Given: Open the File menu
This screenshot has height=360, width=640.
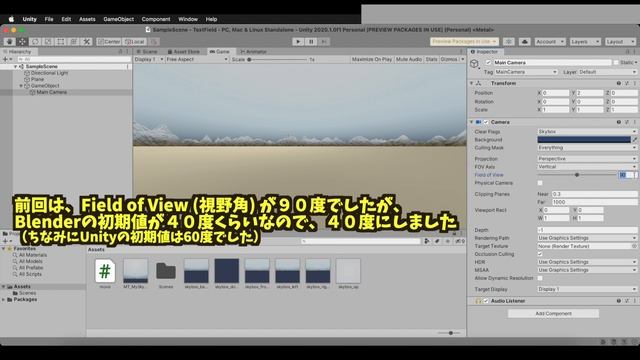Looking at the screenshot, I should tap(49, 19).
